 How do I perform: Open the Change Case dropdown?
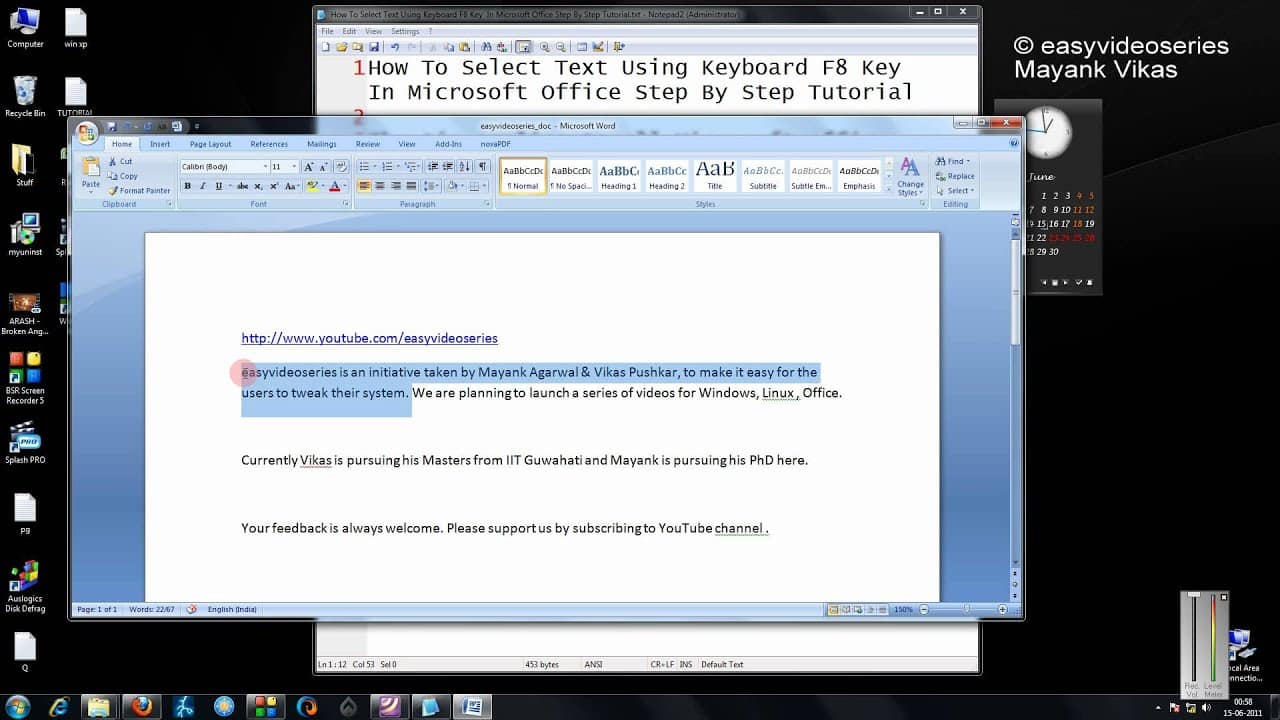click(x=292, y=186)
